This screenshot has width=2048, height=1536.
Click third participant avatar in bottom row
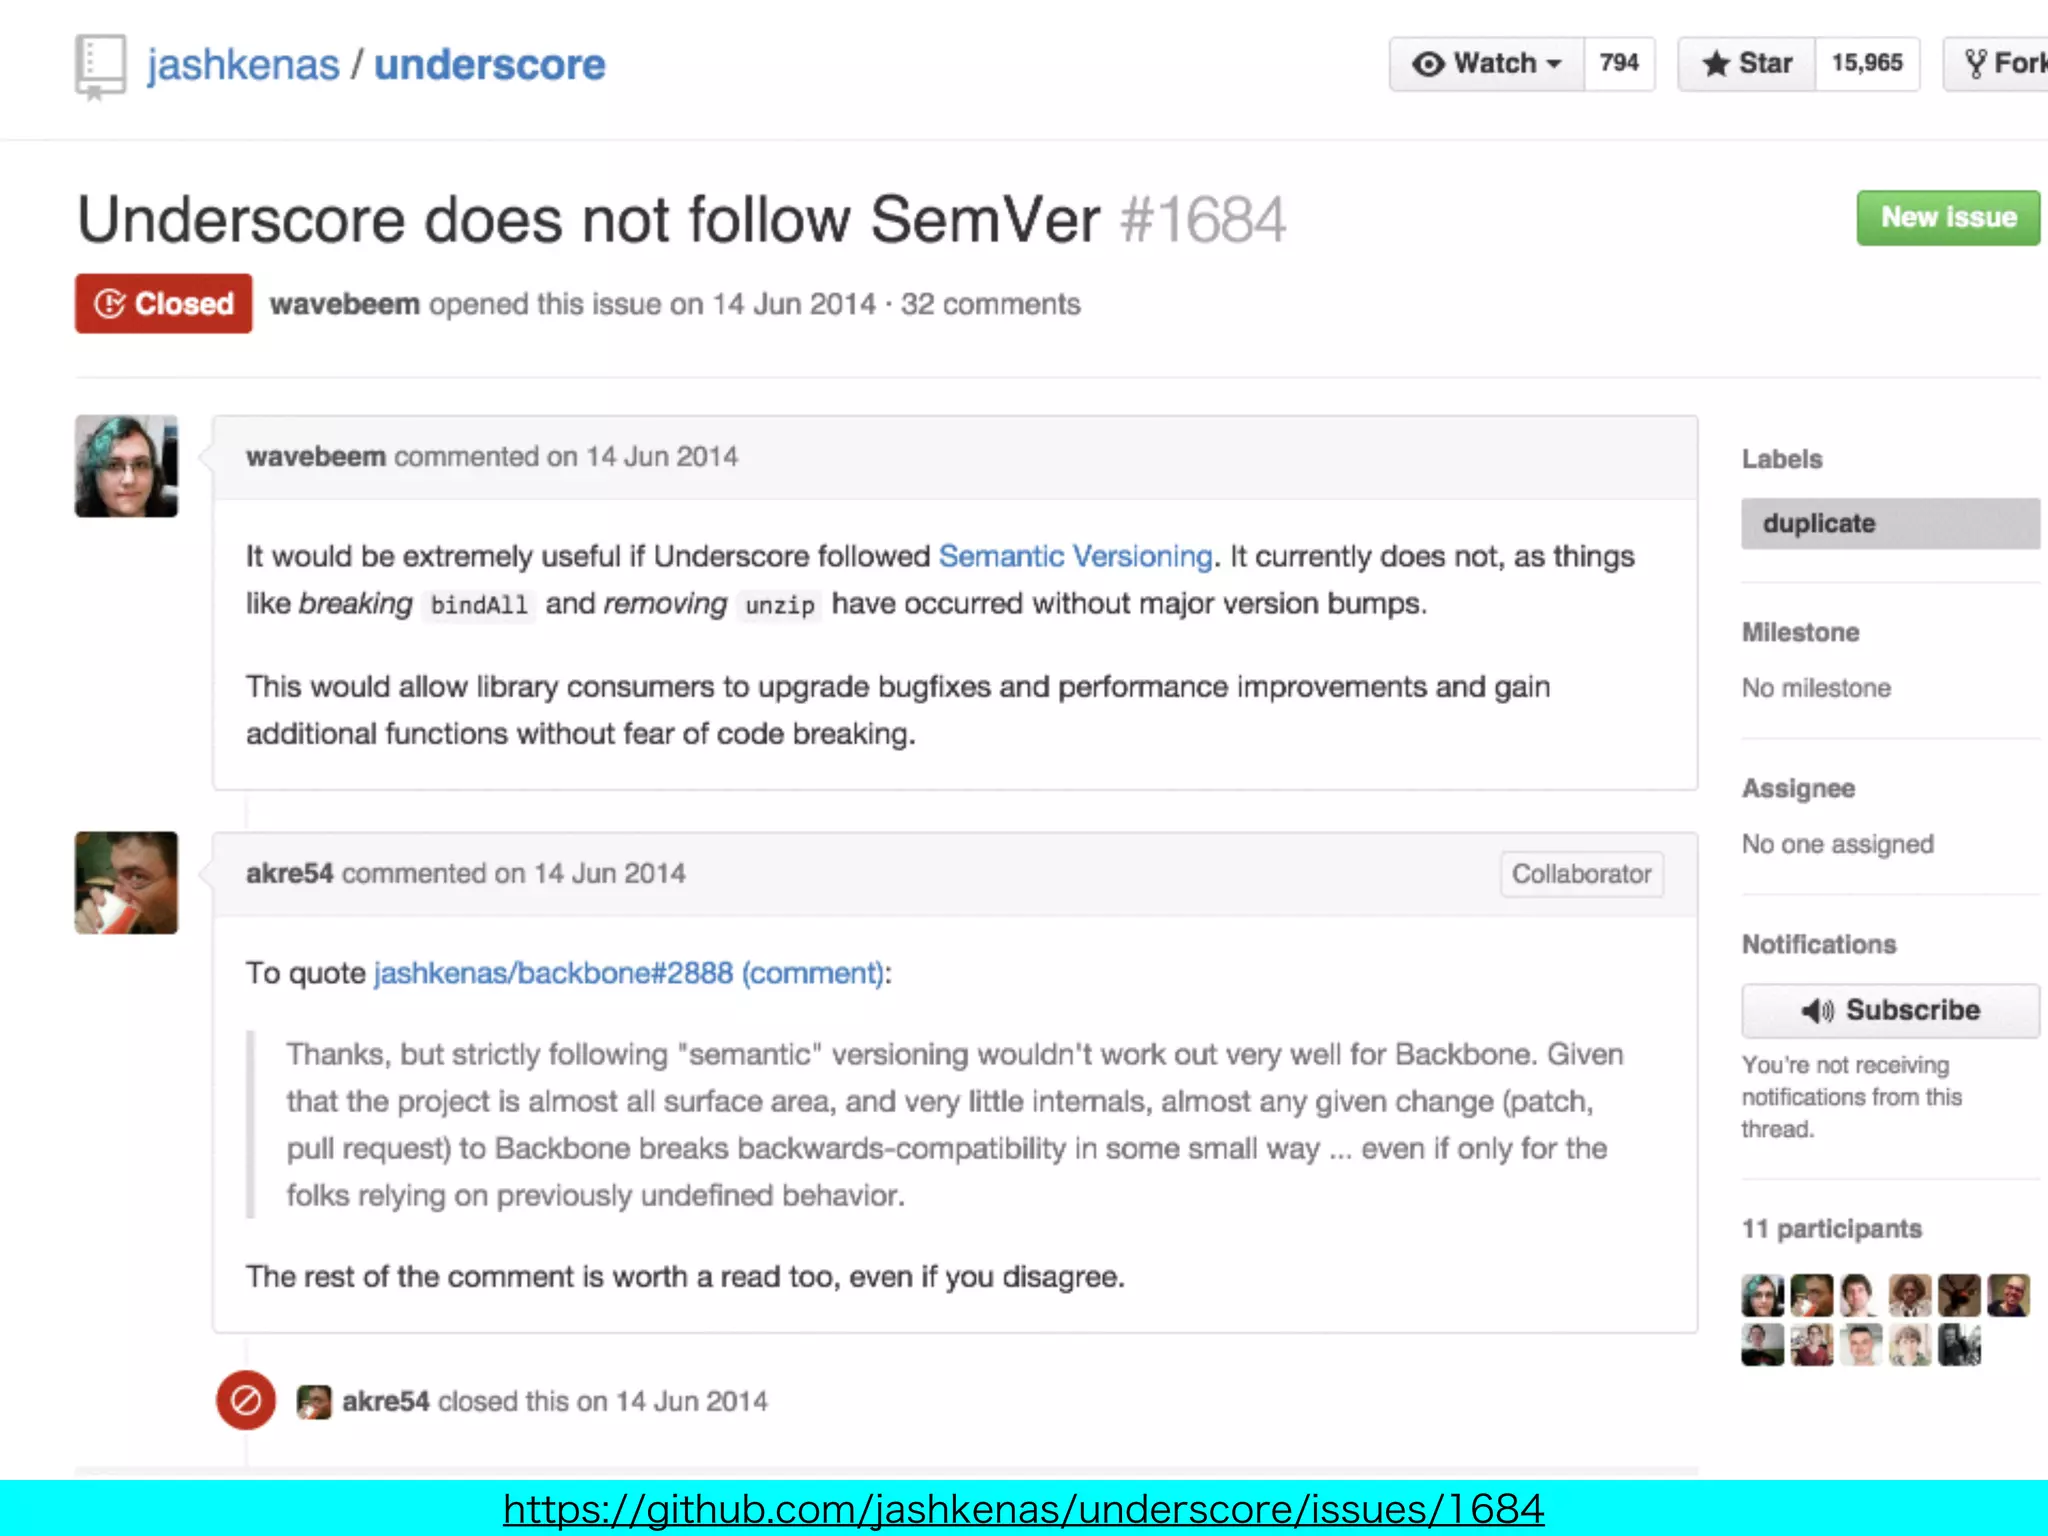(x=1860, y=1344)
